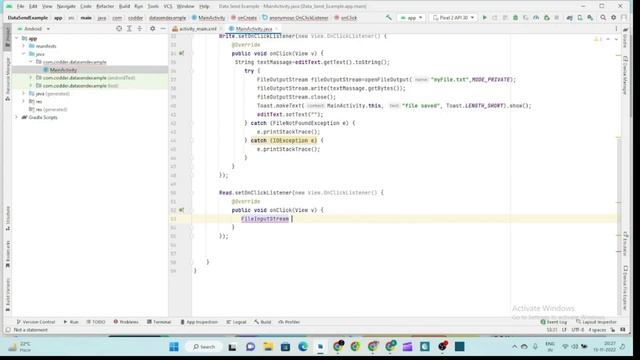Open the Layout Inspector button

(x=596, y=322)
